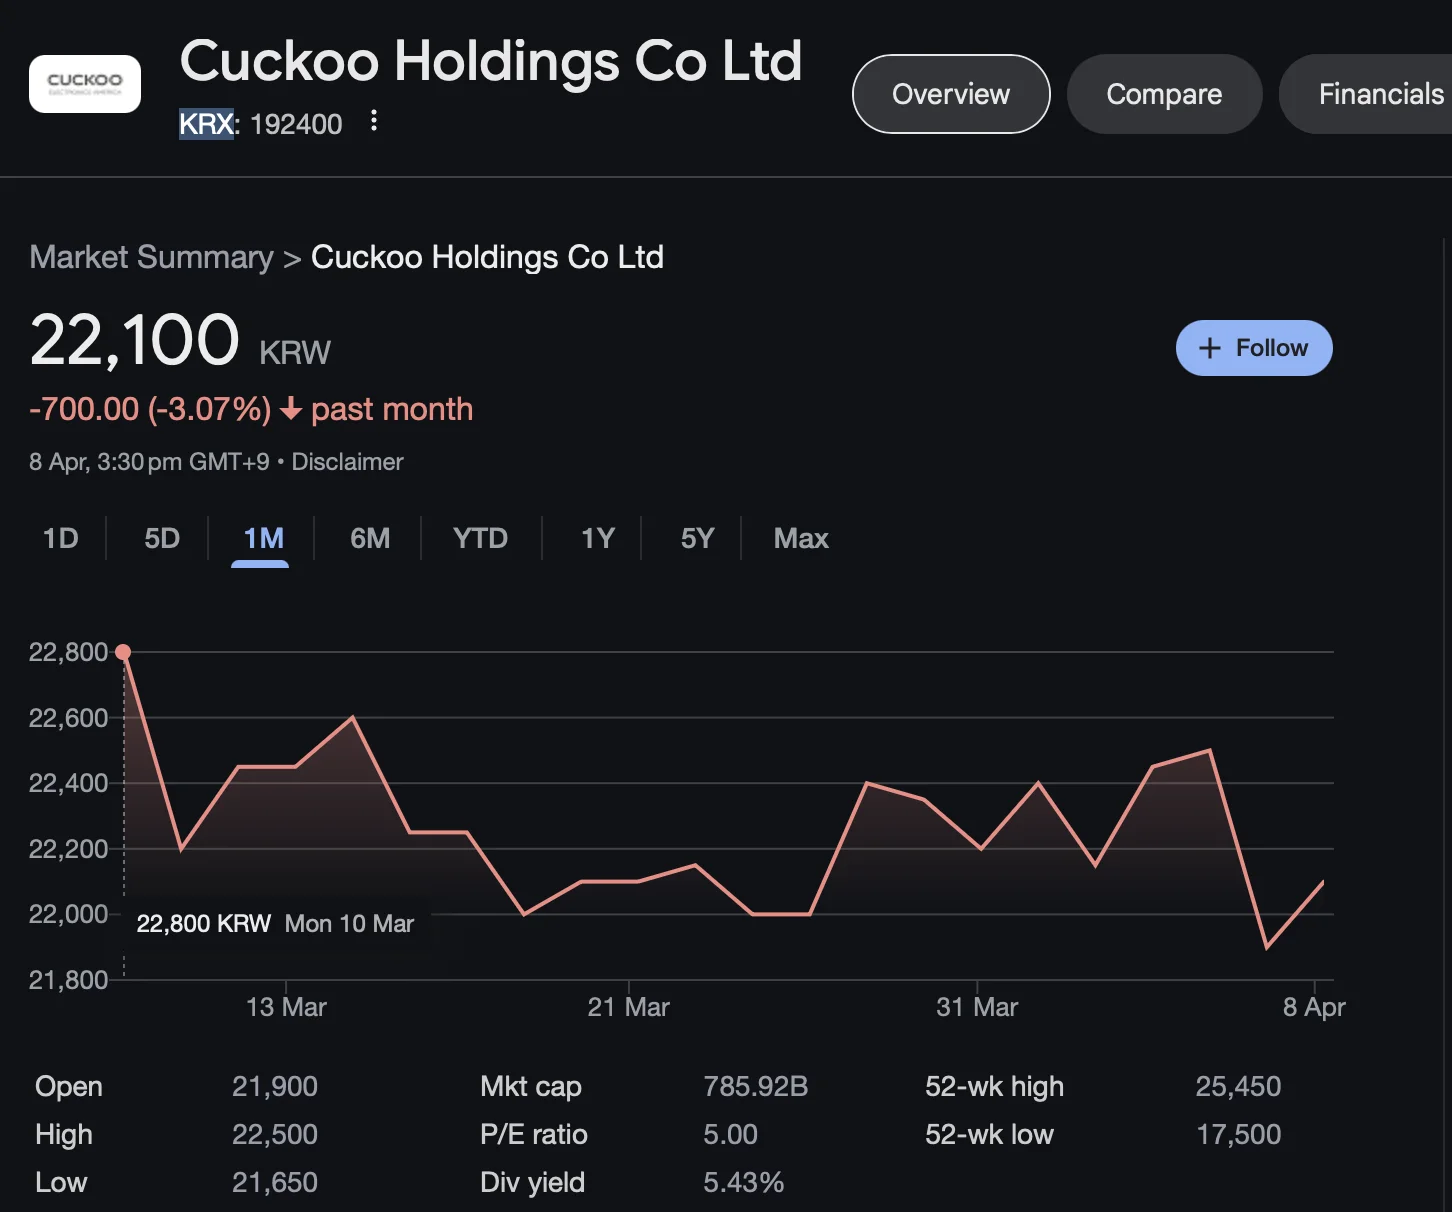
Task: Click the 13 Mar axis label
Action: pos(286,1007)
